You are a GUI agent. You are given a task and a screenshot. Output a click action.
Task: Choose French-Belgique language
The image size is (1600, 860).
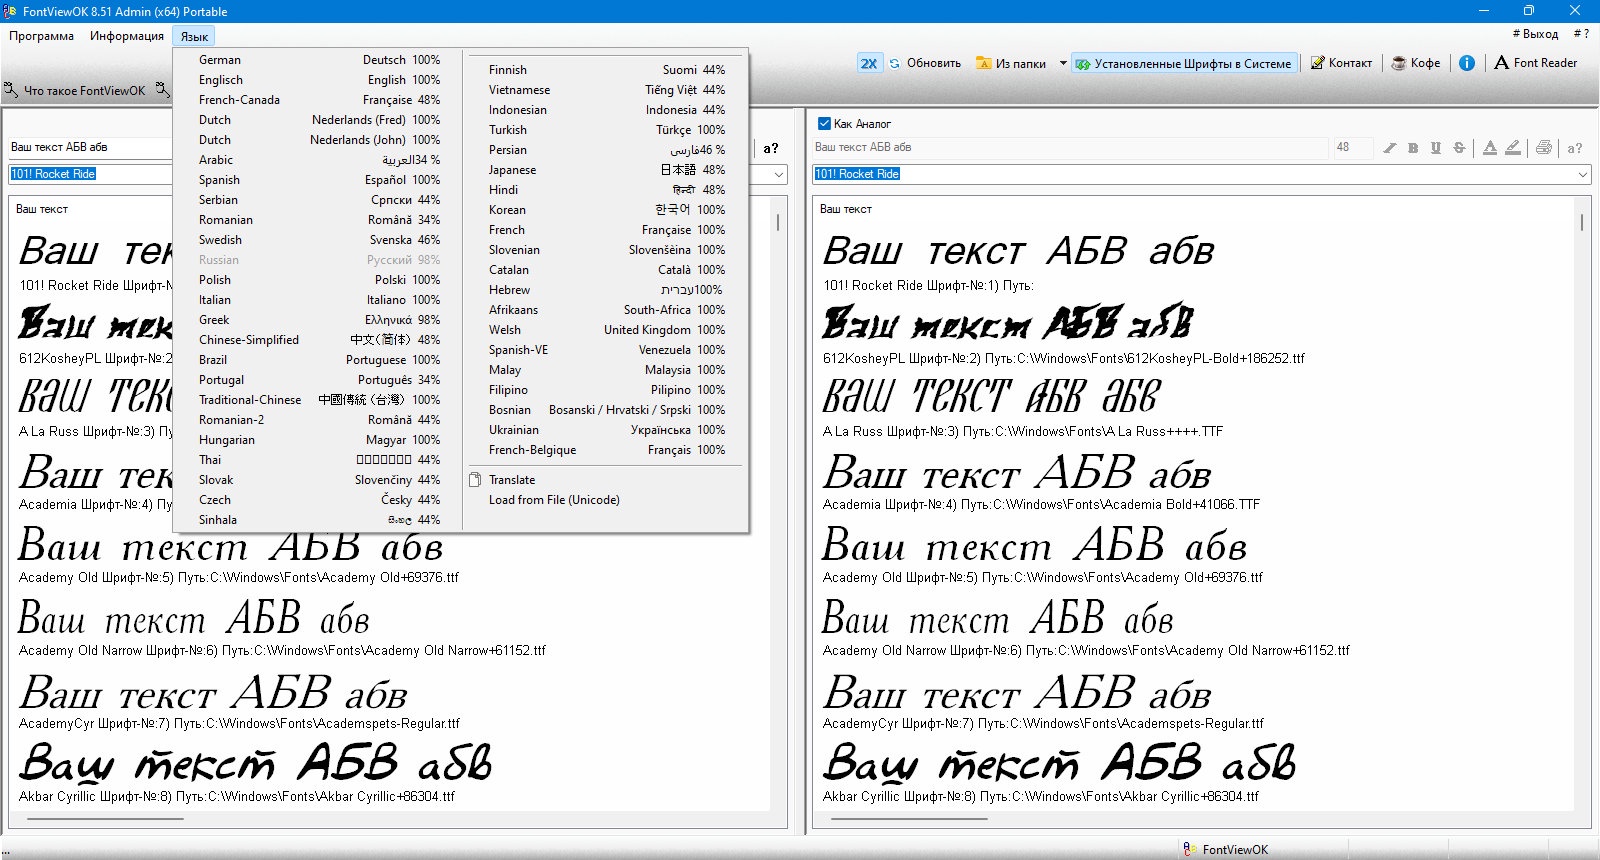(605, 450)
